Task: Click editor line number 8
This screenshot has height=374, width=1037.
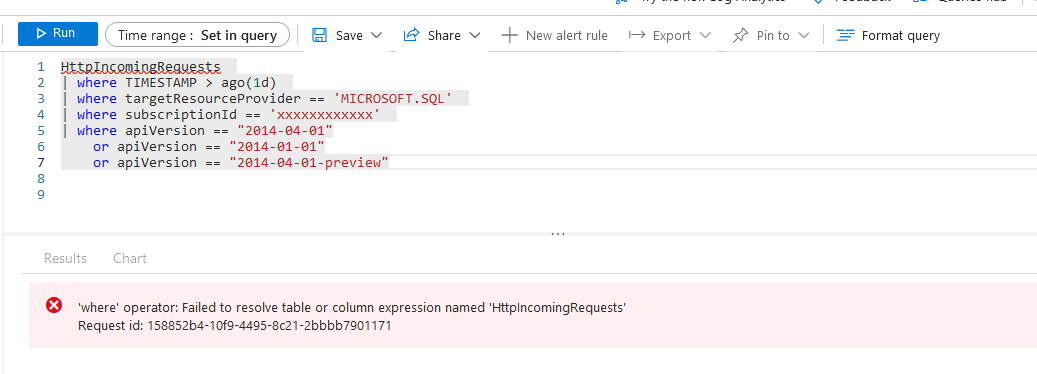Action: 41,178
